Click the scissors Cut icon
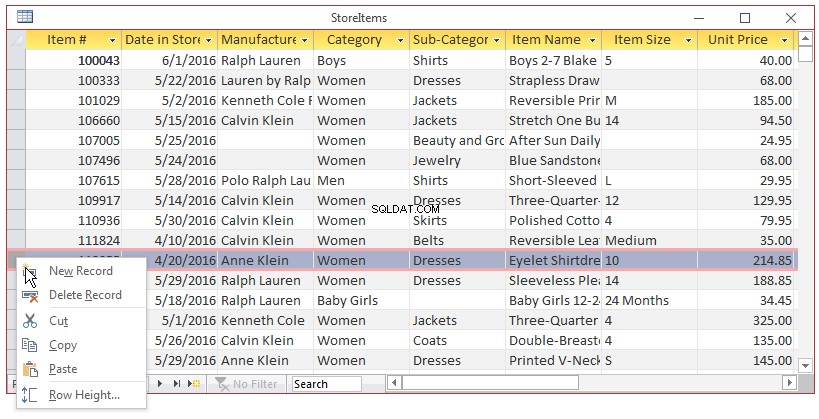Screen dimensions: 819x419 pos(30,321)
